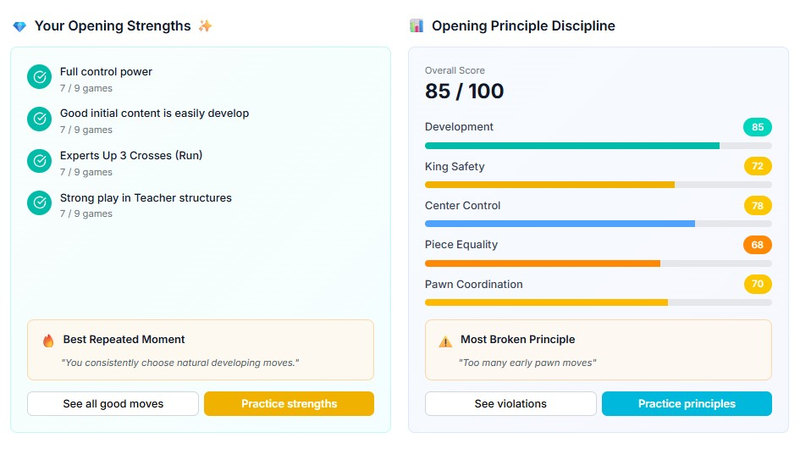Open See all good moves

pyautogui.click(x=113, y=404)
